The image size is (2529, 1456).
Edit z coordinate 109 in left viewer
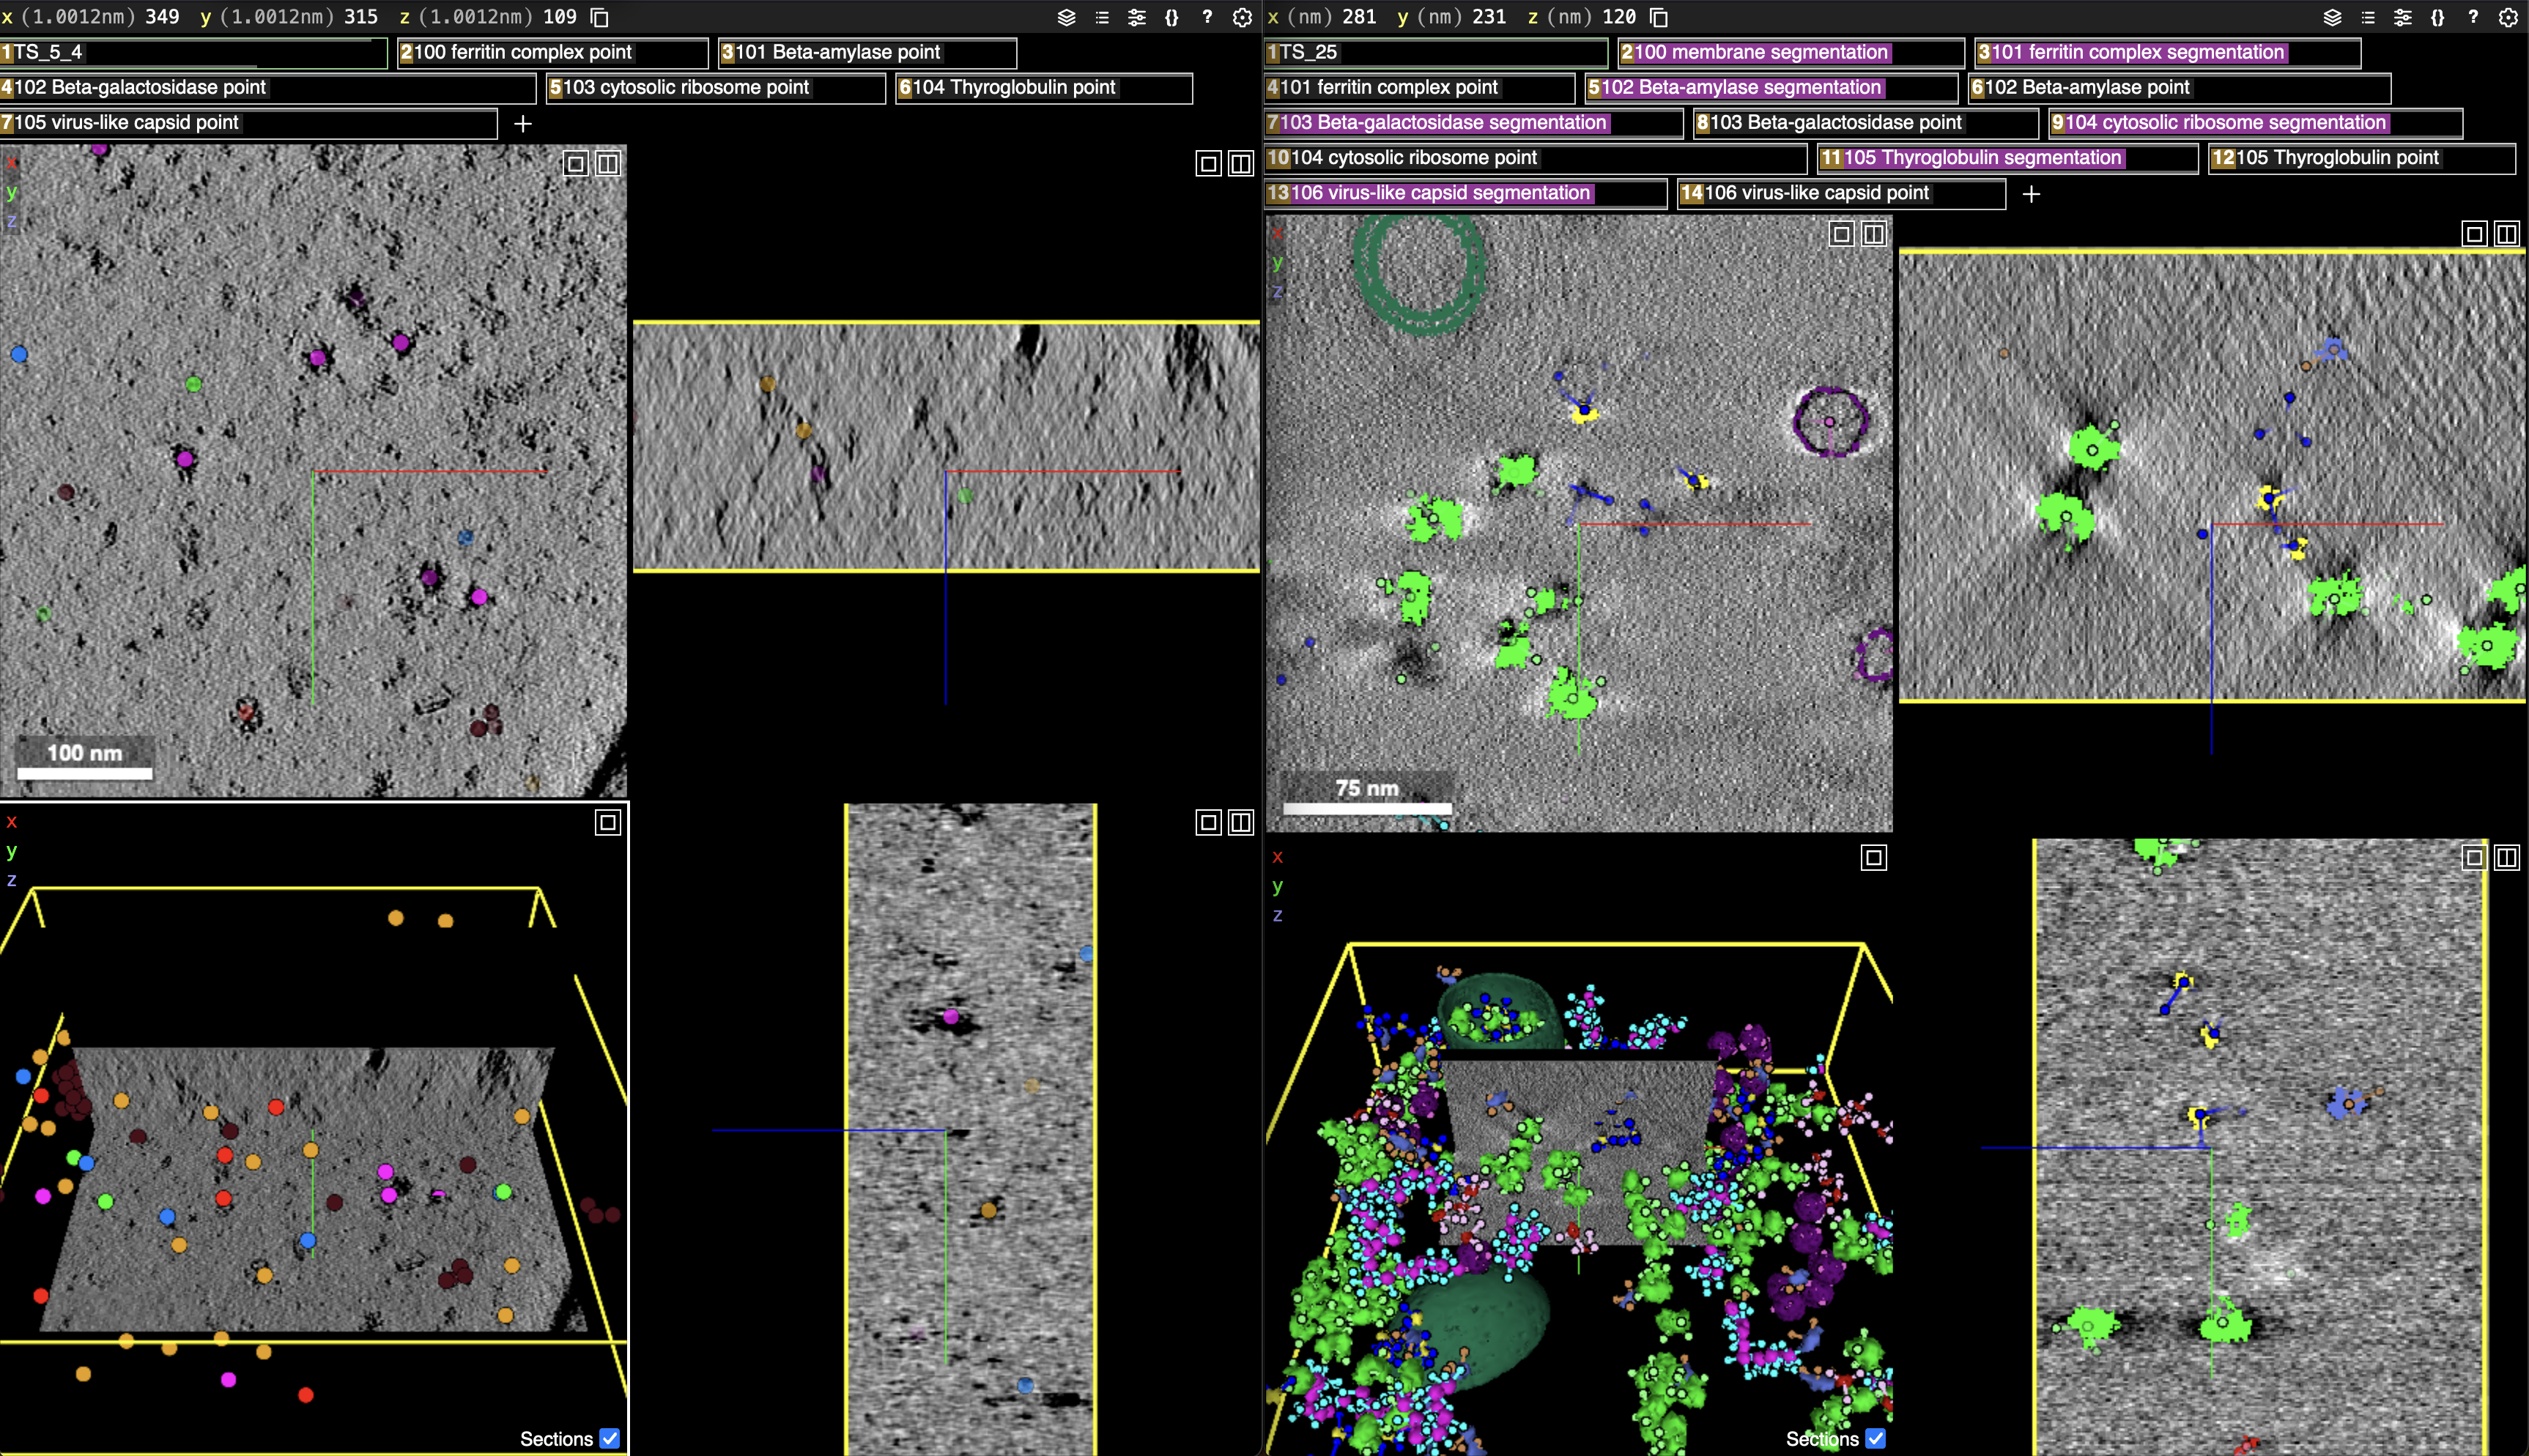560,17
